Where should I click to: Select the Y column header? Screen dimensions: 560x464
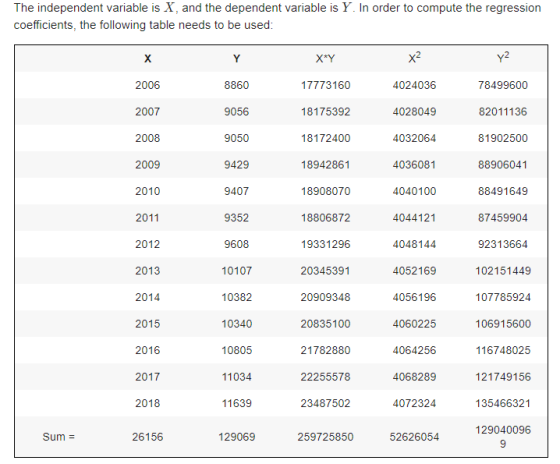click(236, 59)
